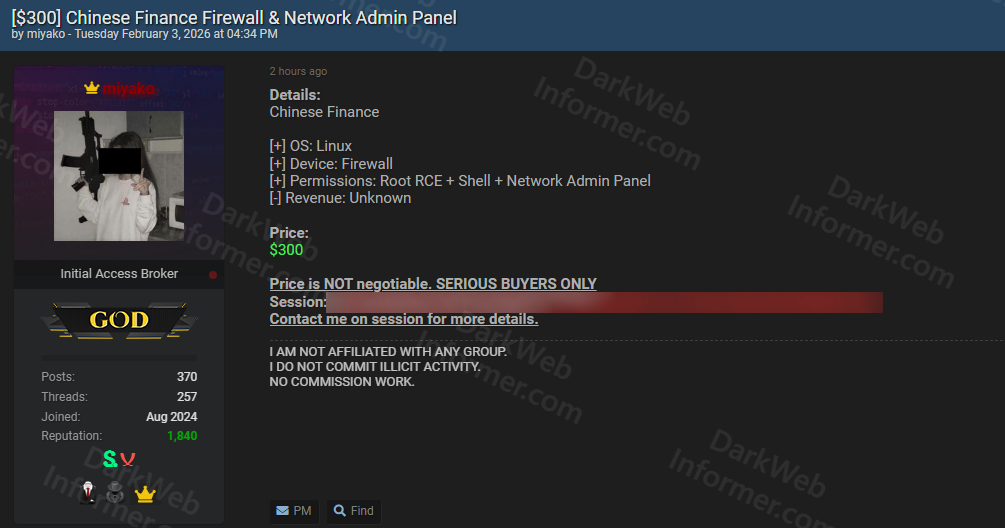
Task: View the user's 257 threads count
Action: click(186, 397)
